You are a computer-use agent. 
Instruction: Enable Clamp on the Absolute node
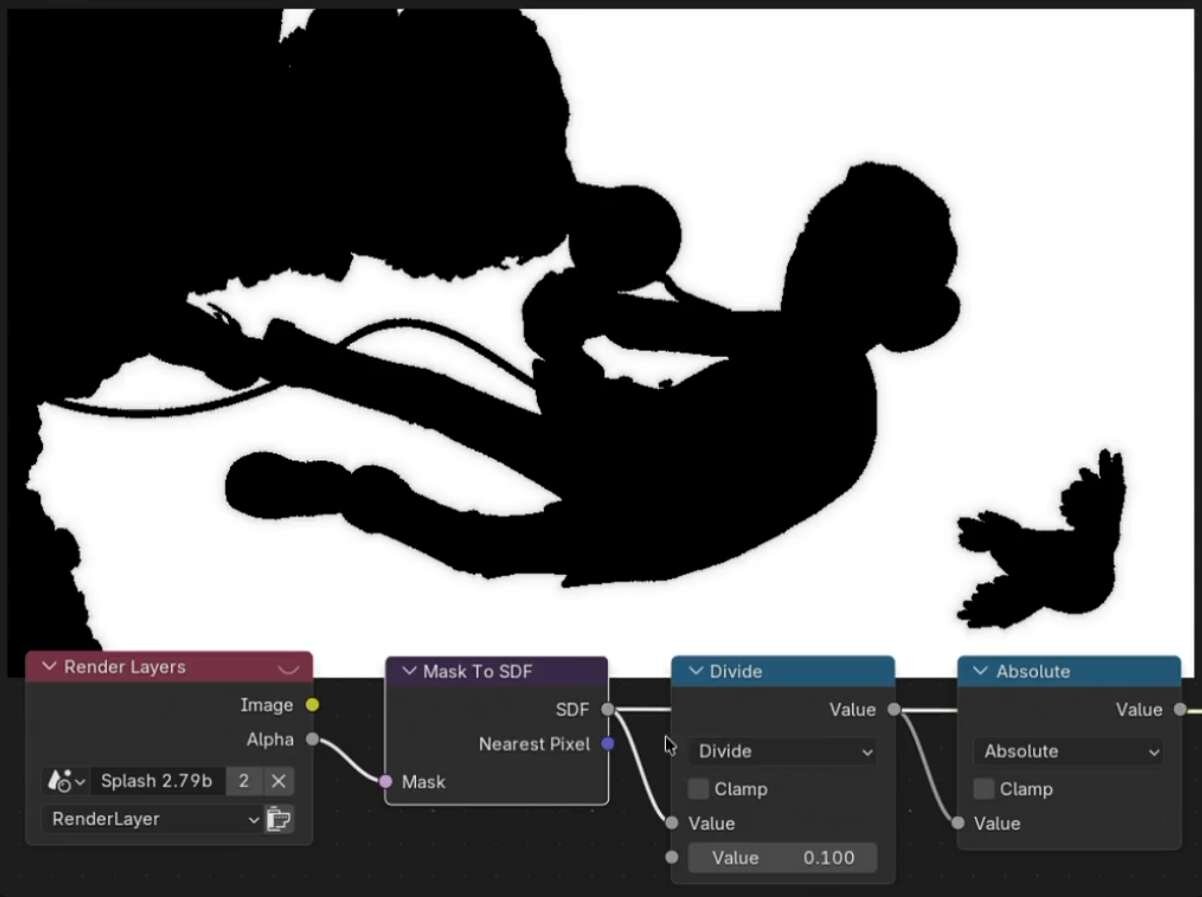coord(984,789)
